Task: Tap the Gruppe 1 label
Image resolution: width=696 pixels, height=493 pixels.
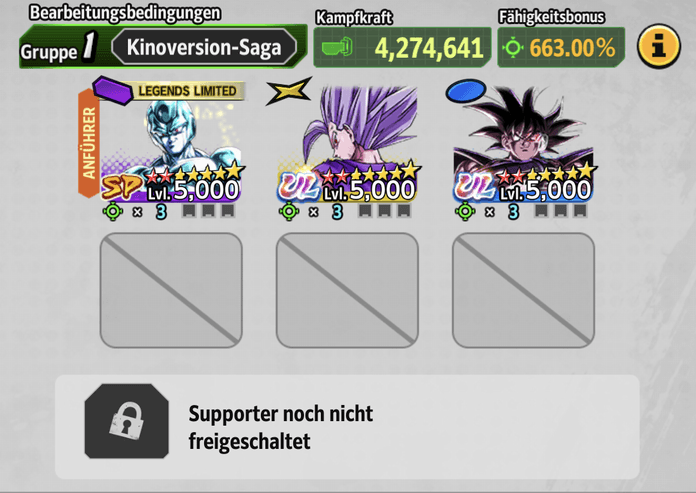Action: coord(59,47)
